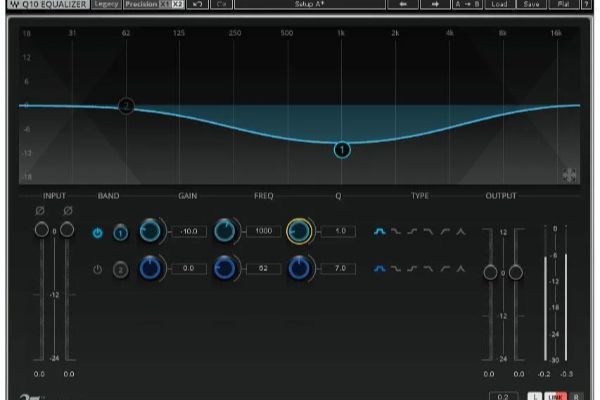Select band 1 node on the EQ curve
The height and width of the screenshot is (400, 600).
[342, 150]
